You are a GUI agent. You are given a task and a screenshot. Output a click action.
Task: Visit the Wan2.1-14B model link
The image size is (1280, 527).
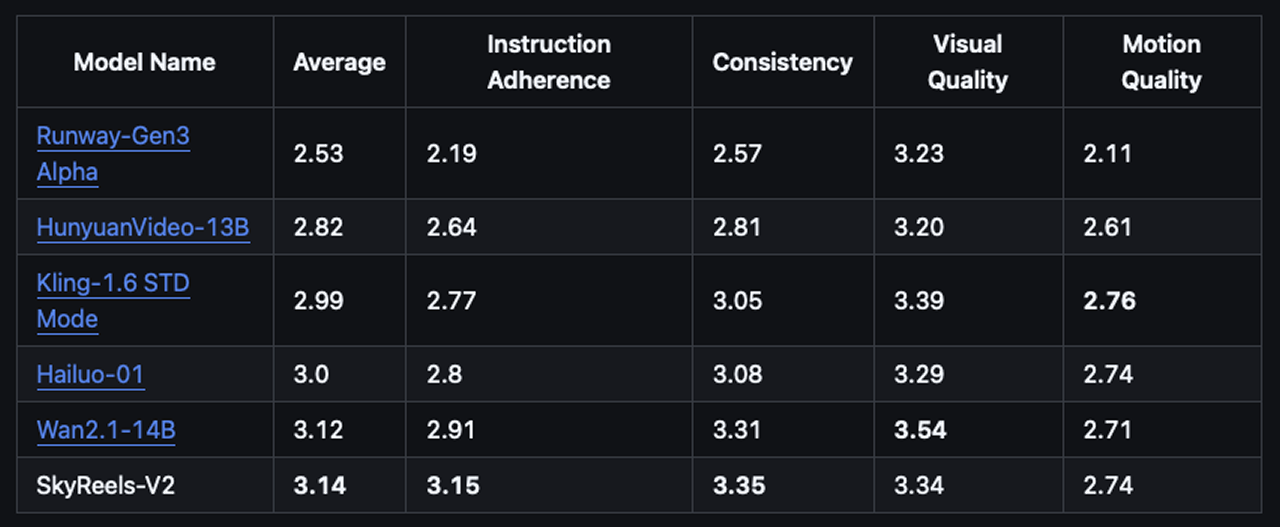tap(106, 430)
